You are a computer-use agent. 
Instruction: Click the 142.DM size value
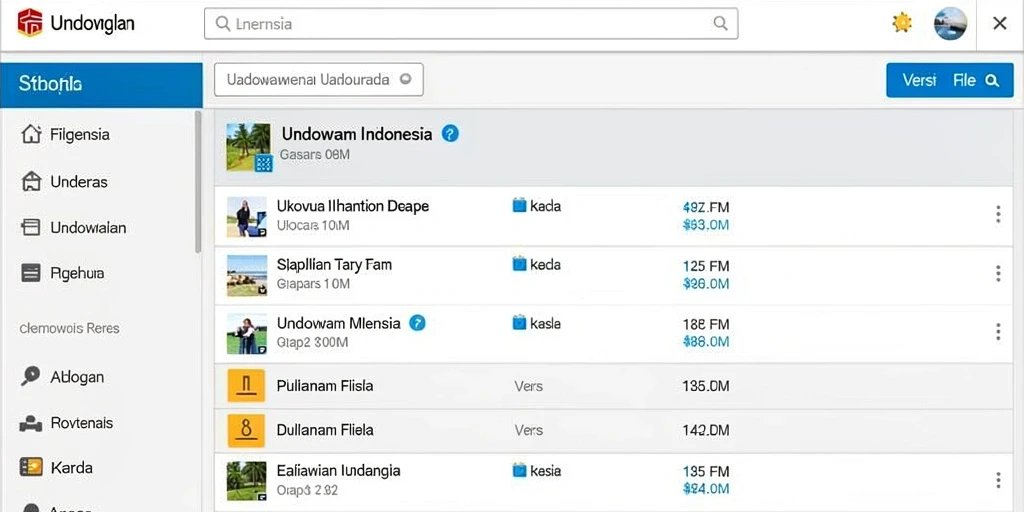(705, 430)
